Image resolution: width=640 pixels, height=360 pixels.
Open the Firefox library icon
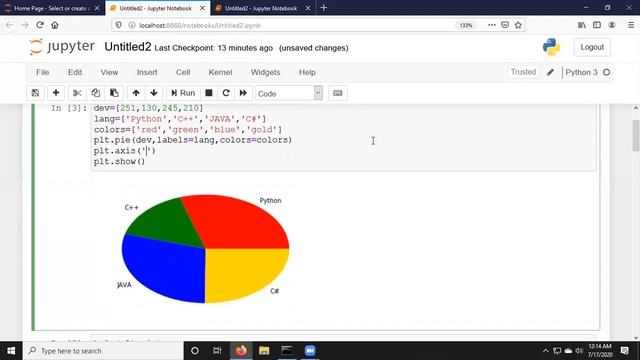coord(582,25)
